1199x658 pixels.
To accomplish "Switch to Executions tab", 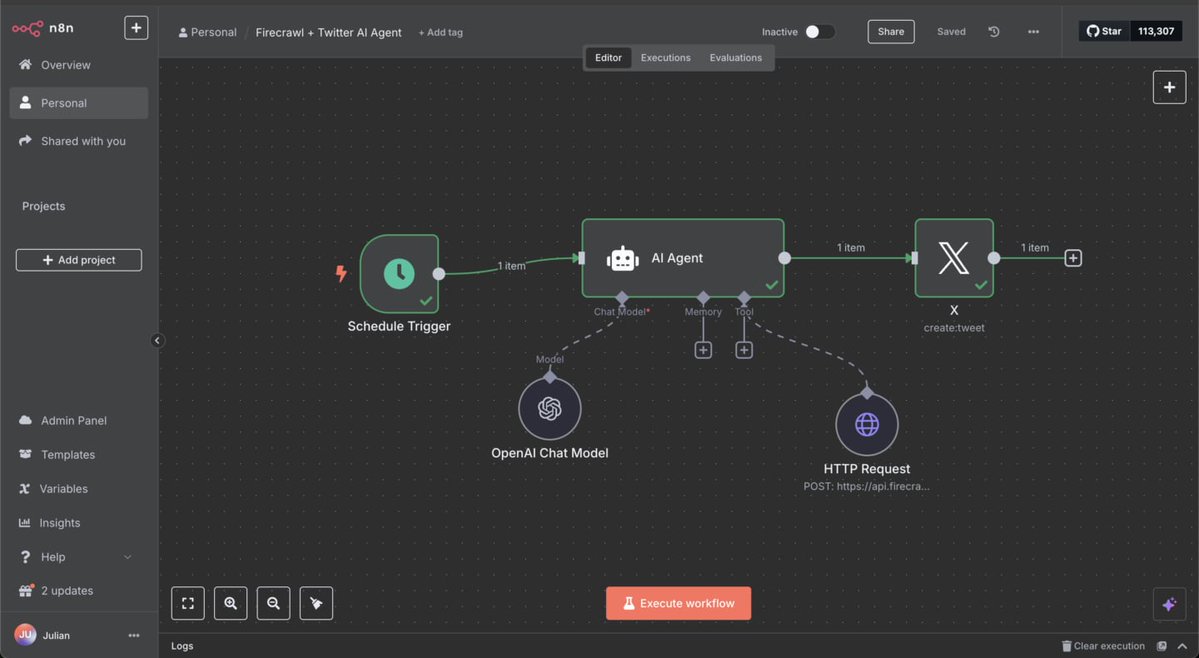I will (665, 57).
